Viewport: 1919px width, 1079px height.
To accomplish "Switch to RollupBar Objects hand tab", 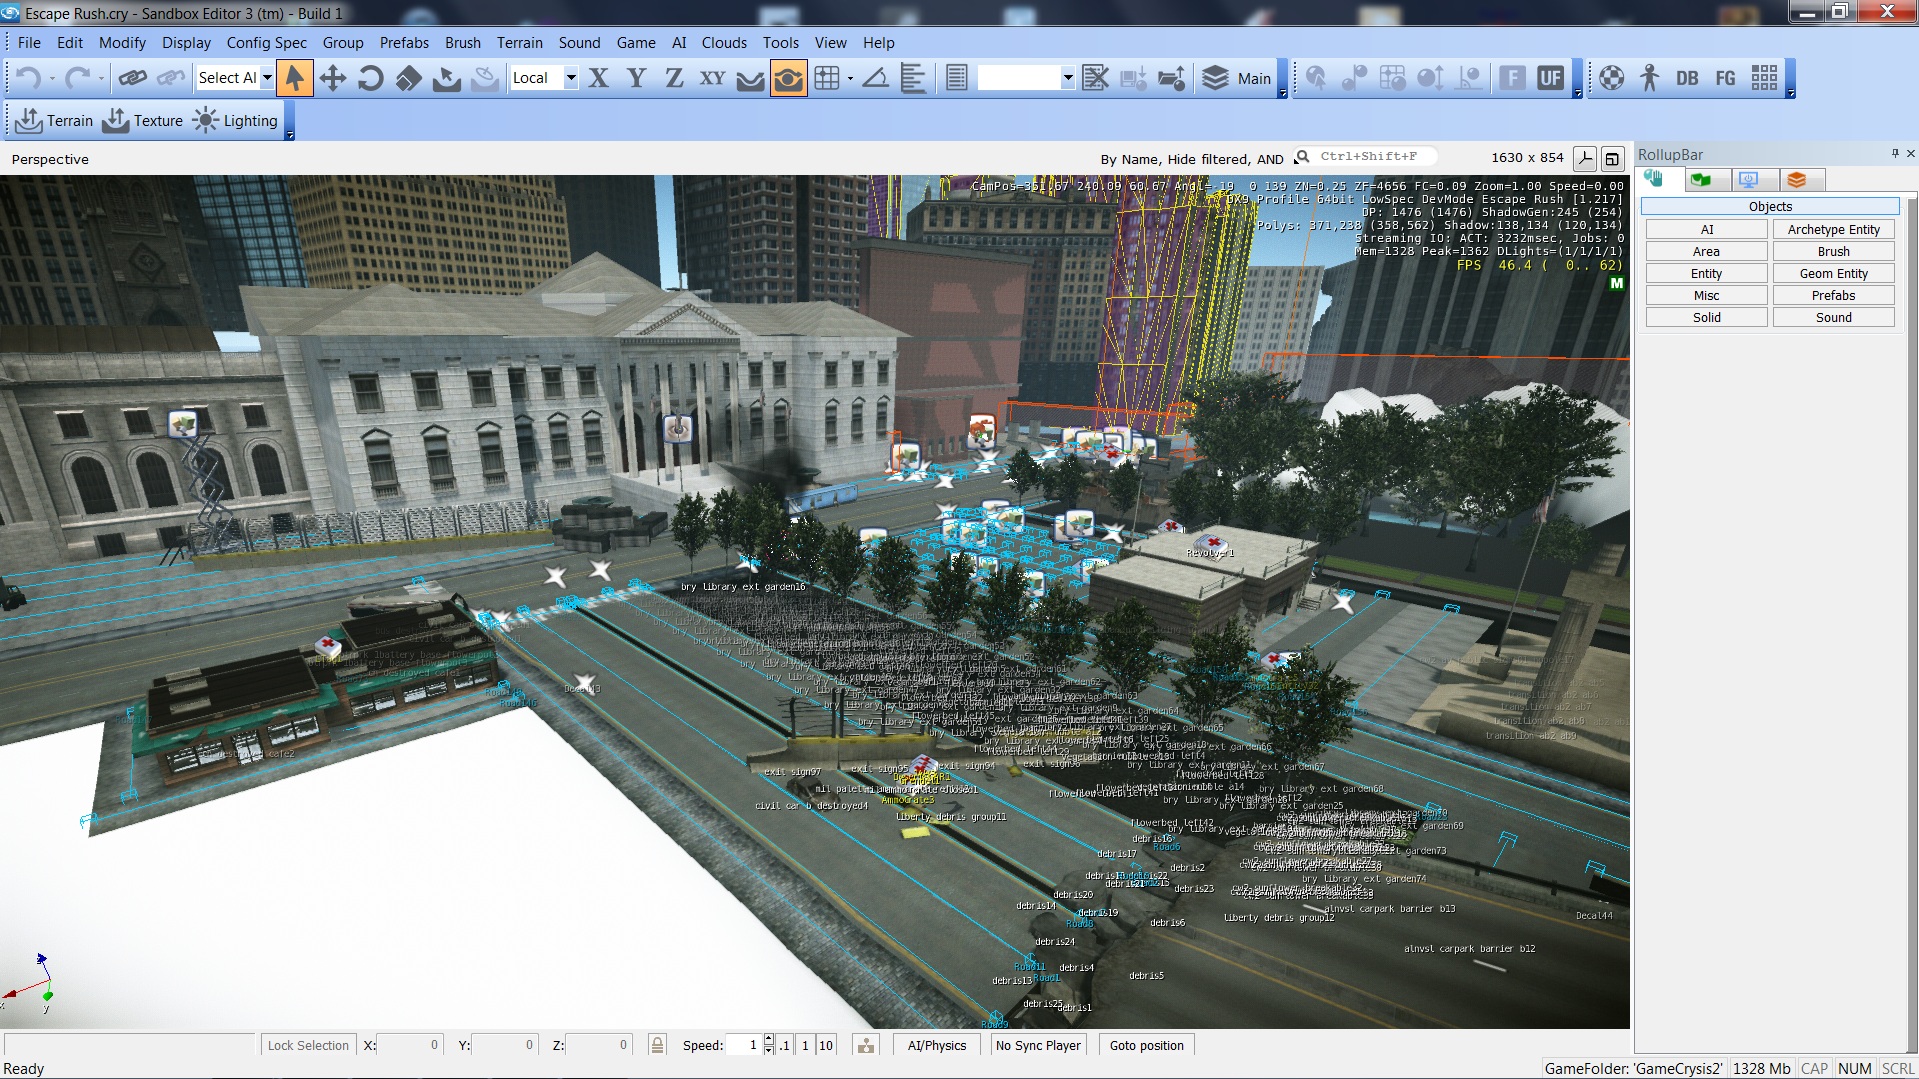I will tap(1655, 179).
